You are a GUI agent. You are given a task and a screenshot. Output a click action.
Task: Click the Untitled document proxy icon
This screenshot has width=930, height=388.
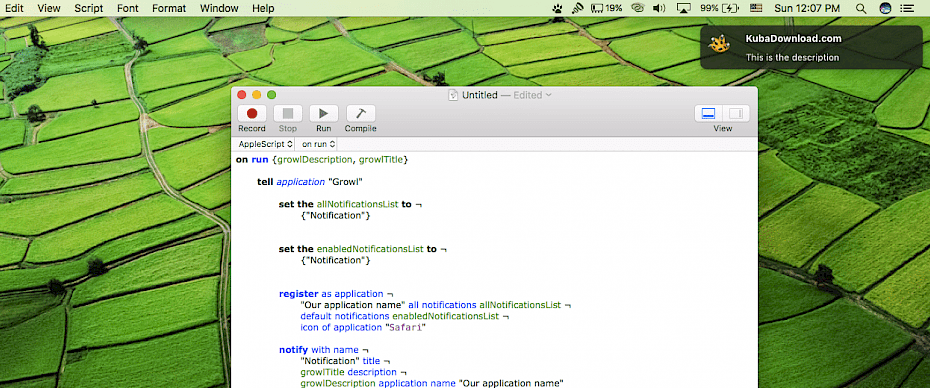pos(454,95)
